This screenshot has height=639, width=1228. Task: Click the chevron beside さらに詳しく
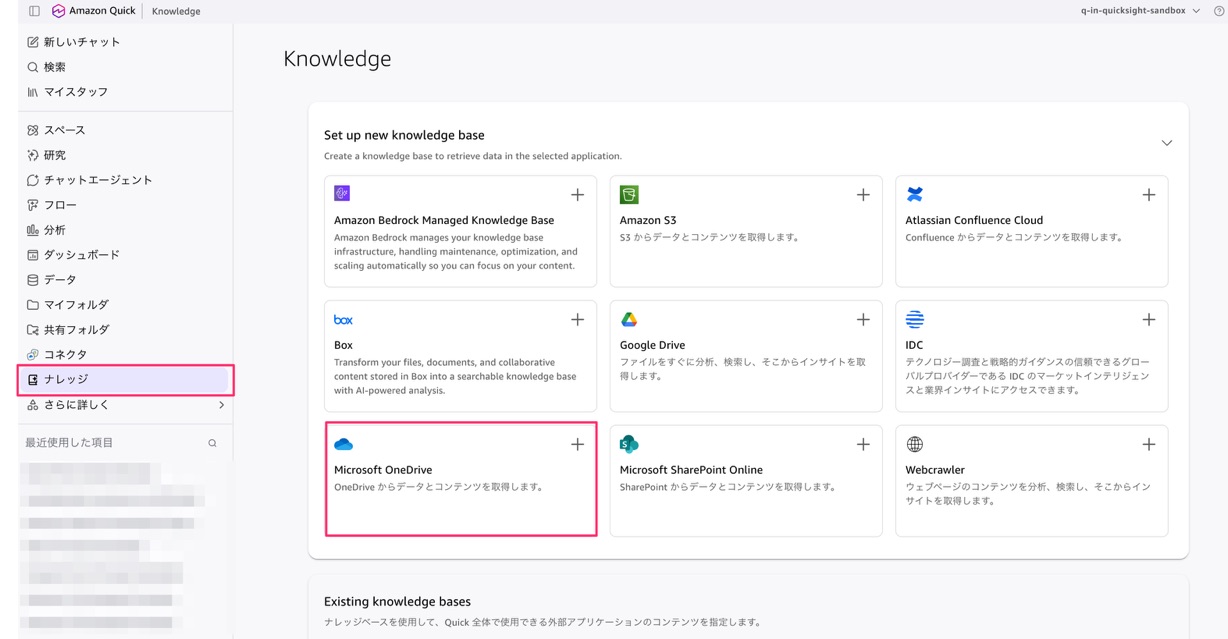click(x=221, y=405)
